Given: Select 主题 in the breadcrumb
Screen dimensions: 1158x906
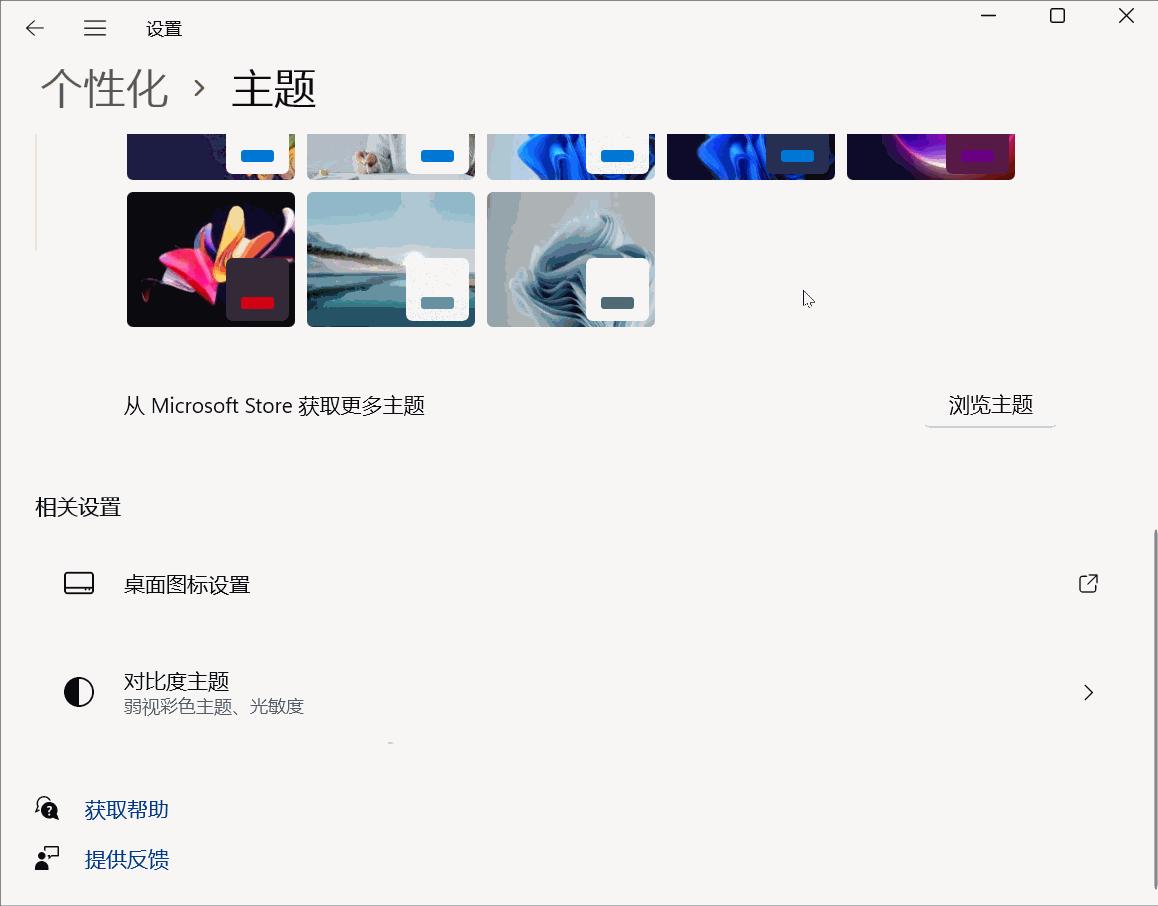Looking at the screenshot, I should (x=273, y=88).
